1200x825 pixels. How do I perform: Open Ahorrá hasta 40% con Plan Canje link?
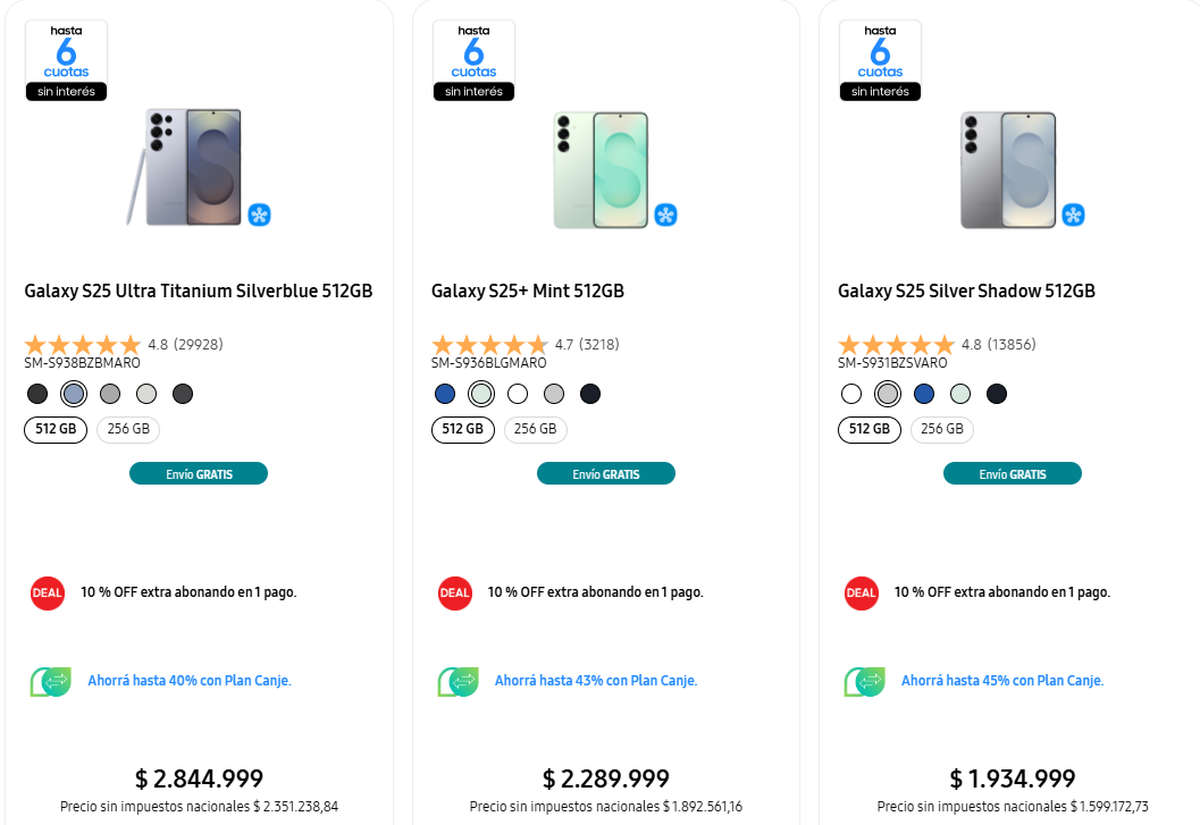tap(189, 681)
